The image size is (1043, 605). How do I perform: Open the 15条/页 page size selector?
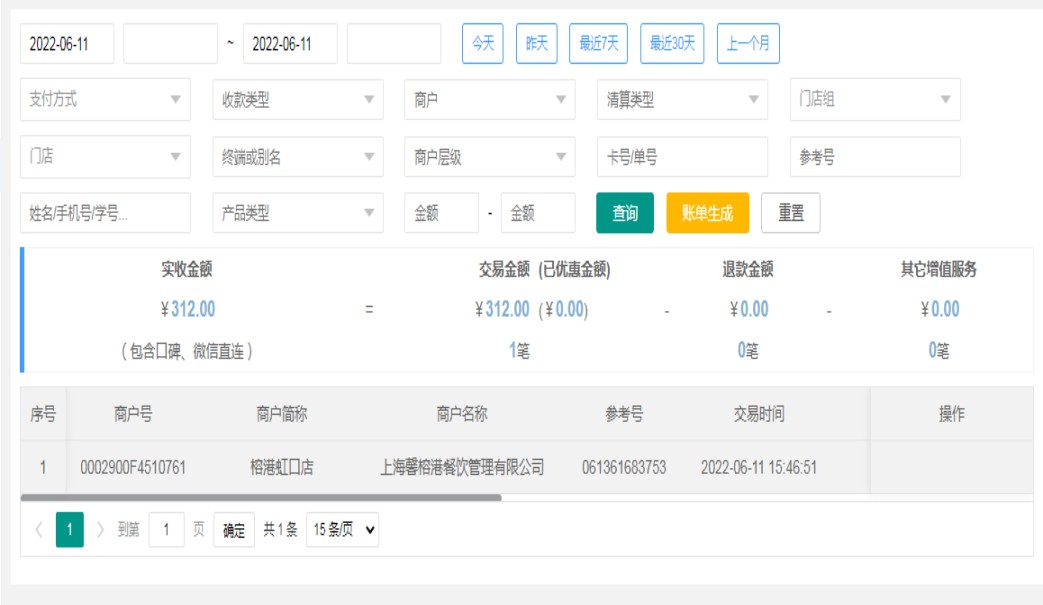(342, 530)
